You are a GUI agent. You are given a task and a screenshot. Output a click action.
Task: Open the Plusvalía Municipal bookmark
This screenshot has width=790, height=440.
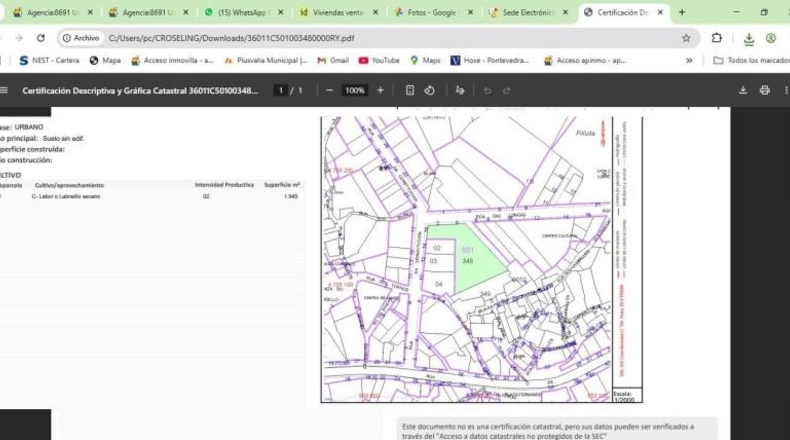[x=266, y=60]
